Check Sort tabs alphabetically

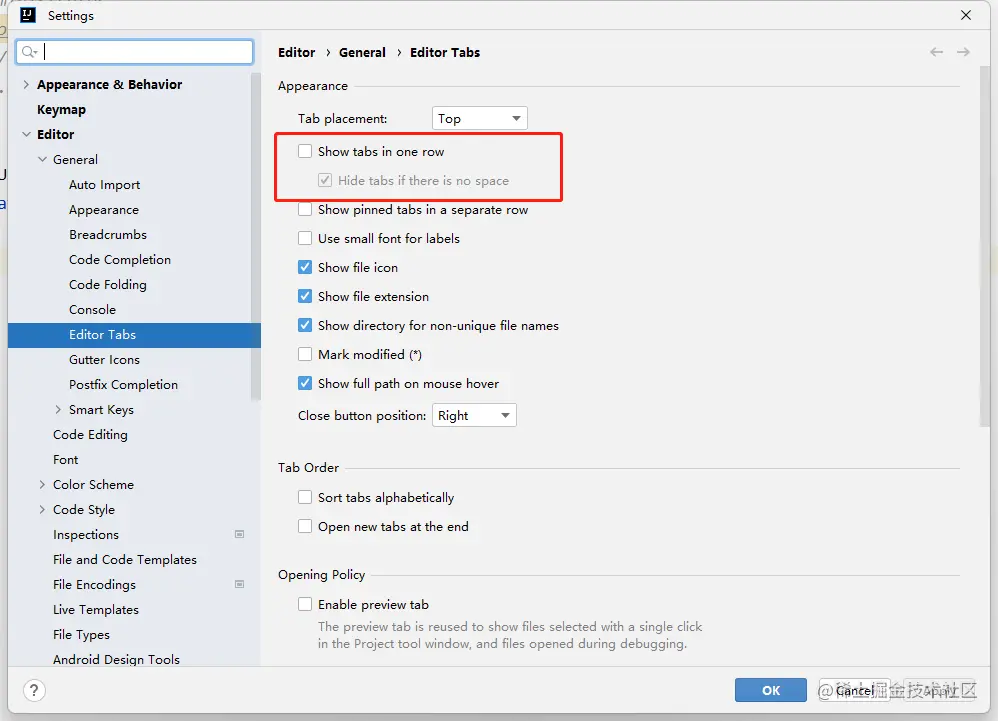pyautogui.click(x=305, y=497)
